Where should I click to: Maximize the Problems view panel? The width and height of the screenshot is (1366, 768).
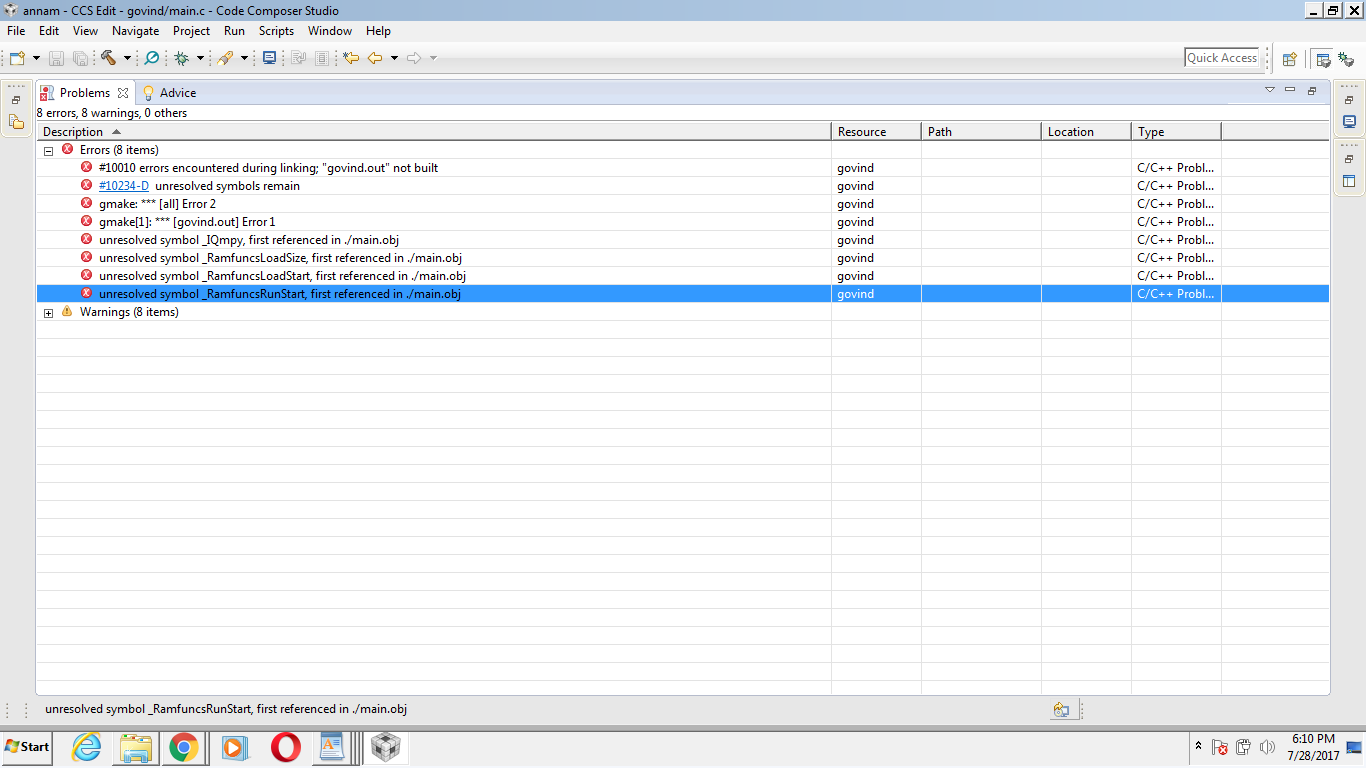tap(1312, 90)
